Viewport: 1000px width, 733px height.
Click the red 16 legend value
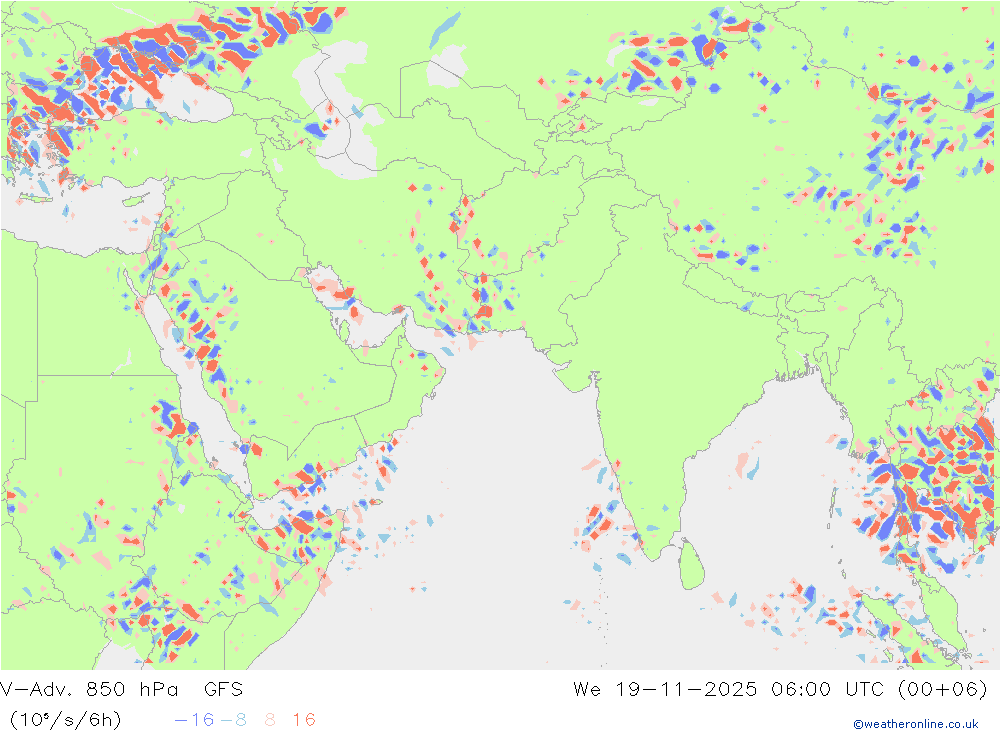click(x=304, y=720)
